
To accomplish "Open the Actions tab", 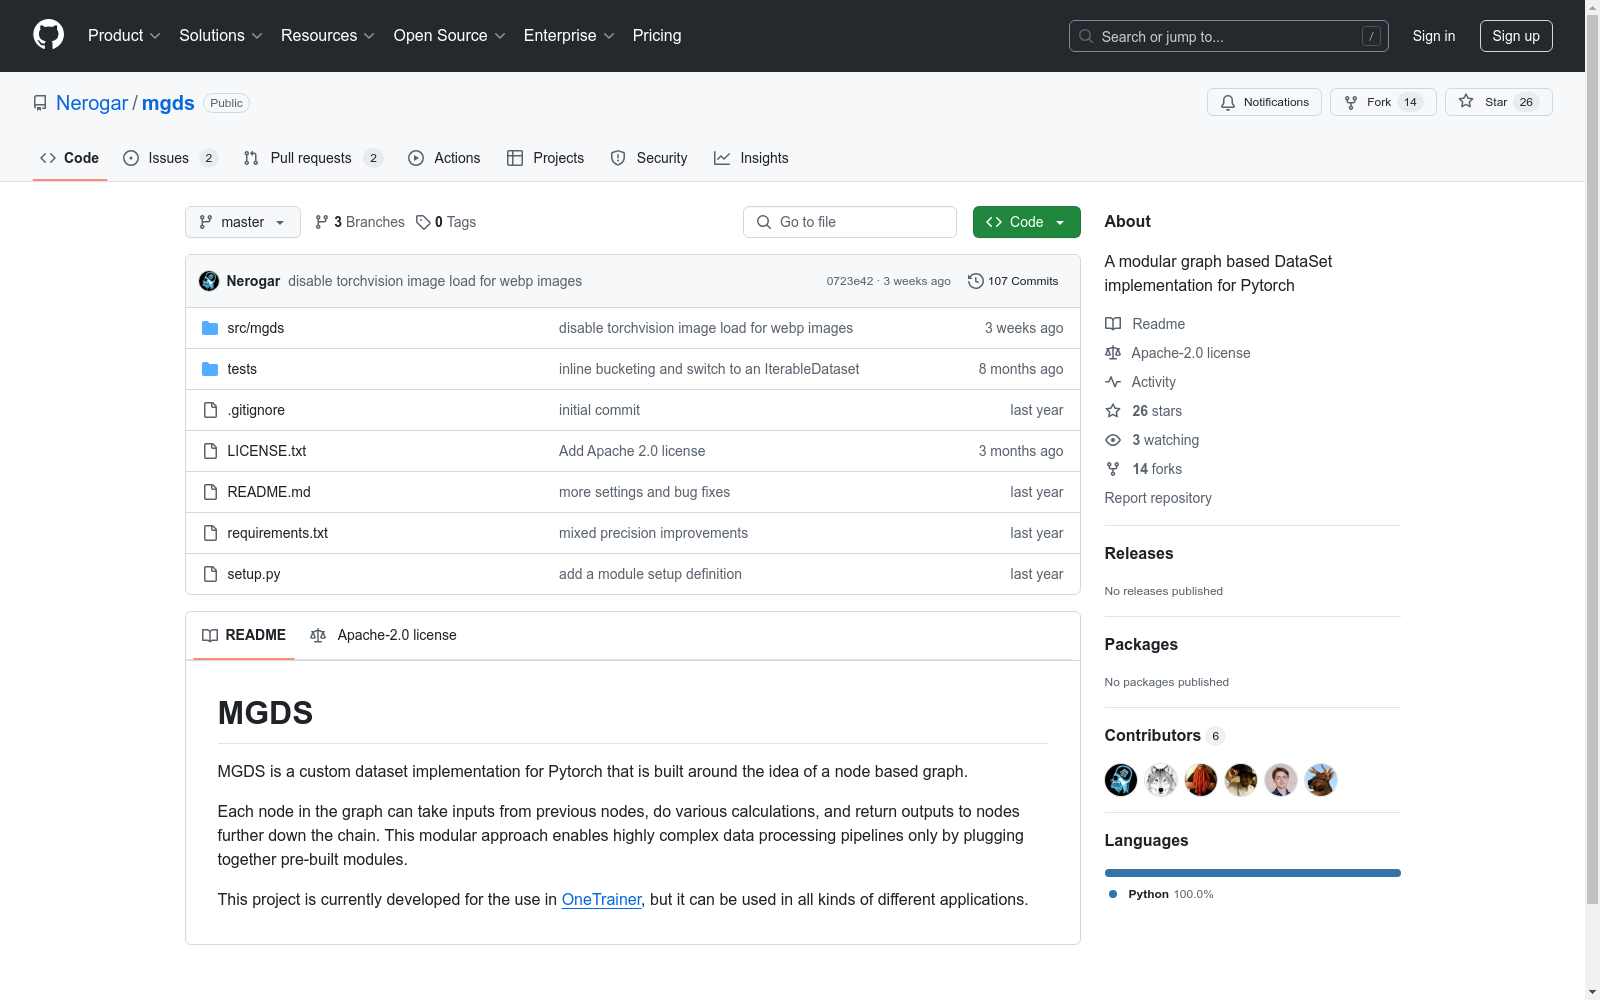I will tap(444, 158).
